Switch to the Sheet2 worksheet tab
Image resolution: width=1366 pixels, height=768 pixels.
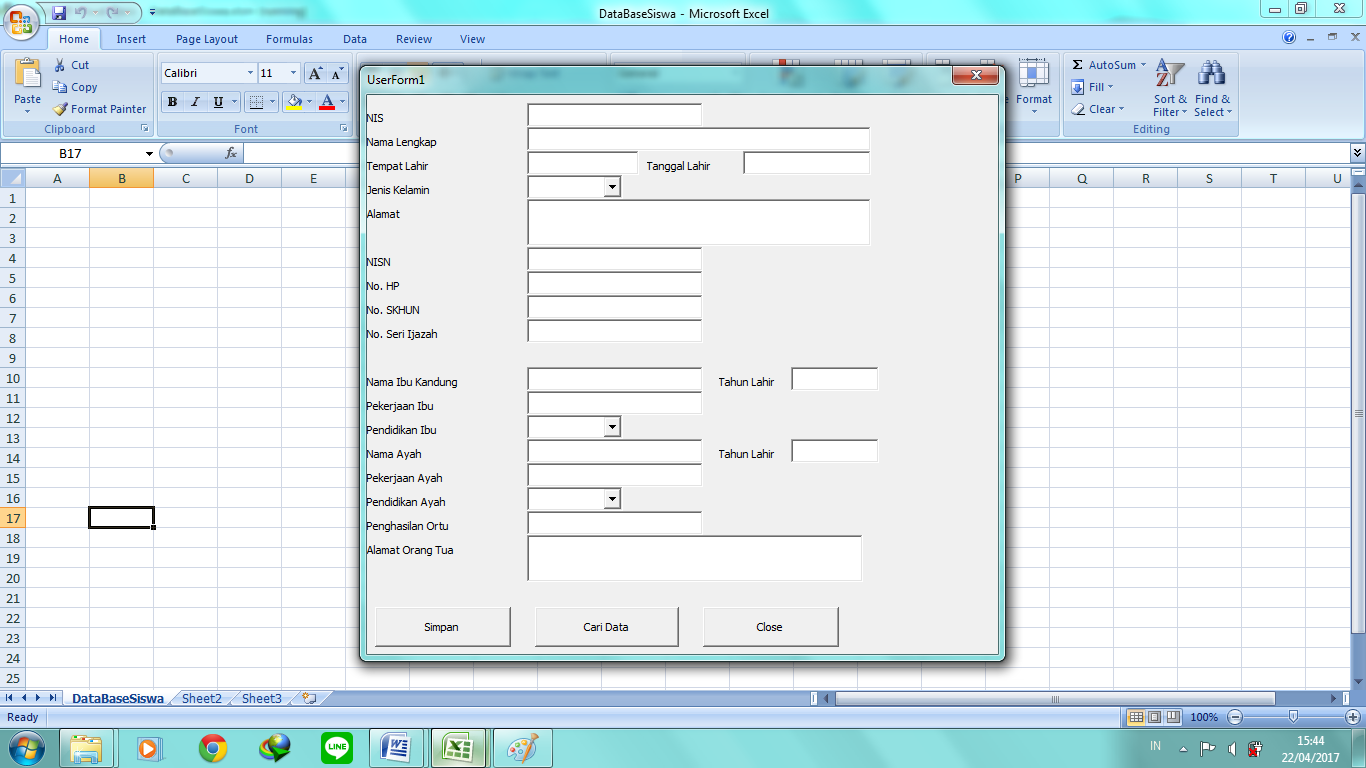[201, 699]
